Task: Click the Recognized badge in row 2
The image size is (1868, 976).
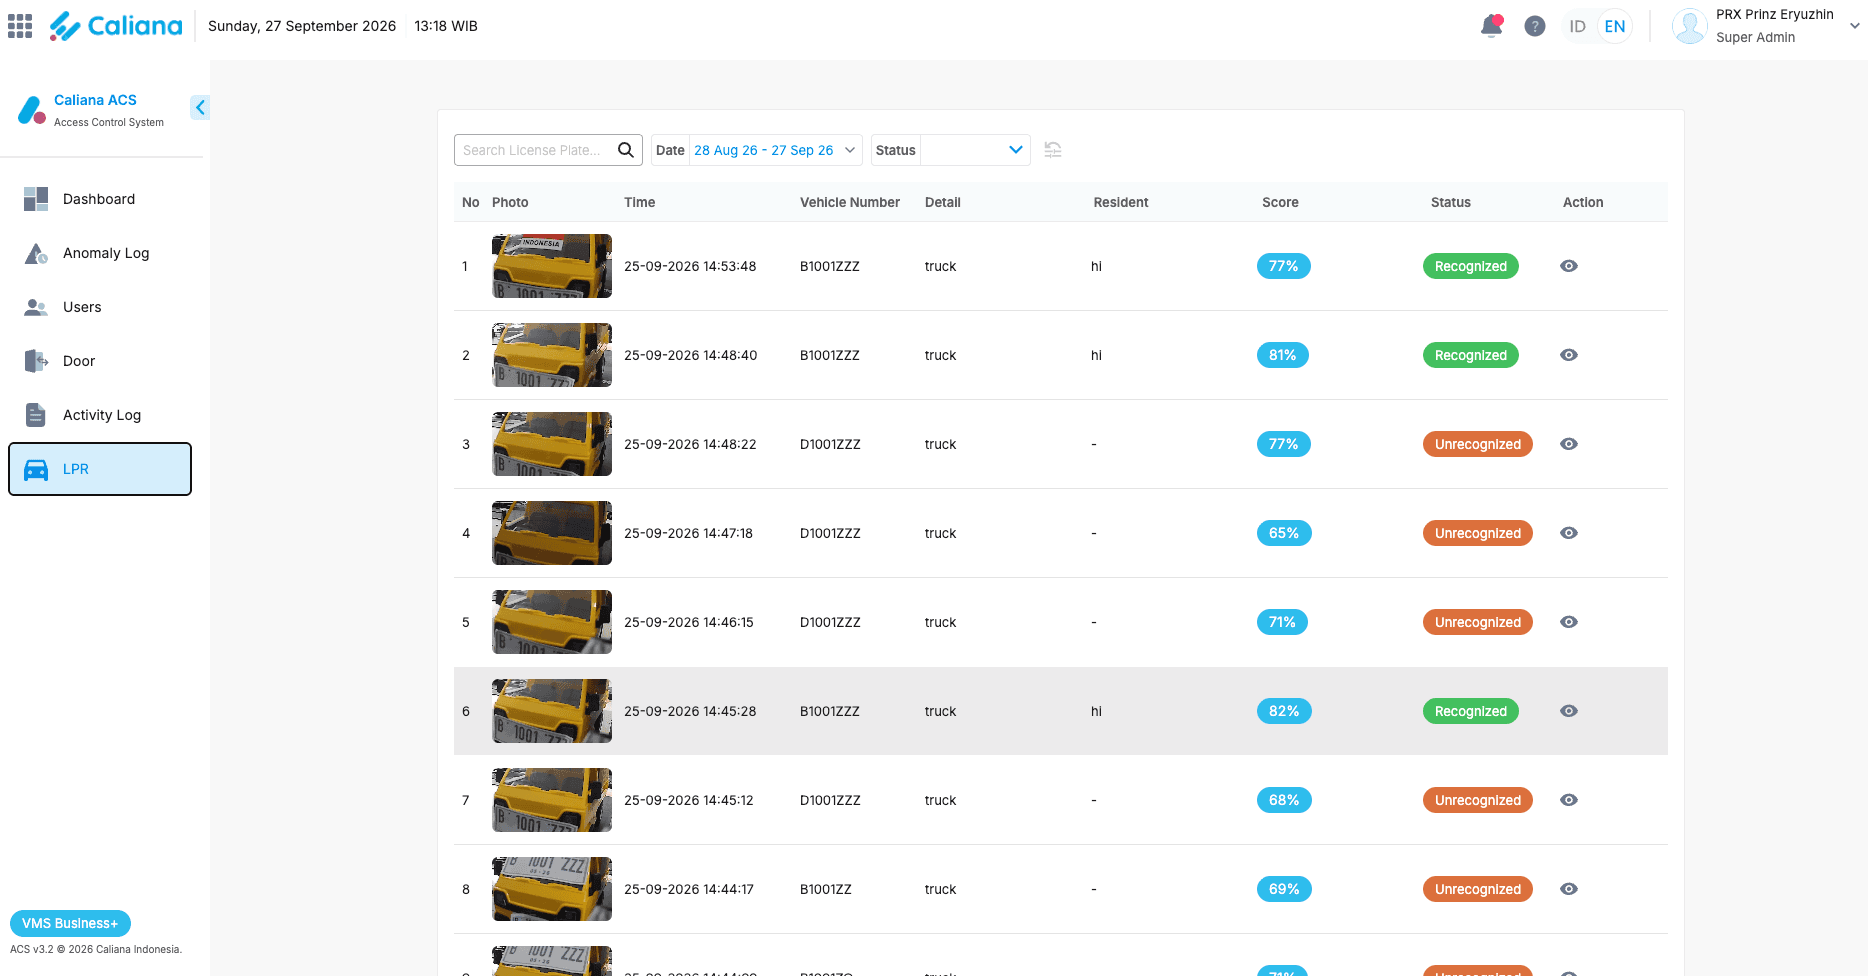Action: (1471, 355)
